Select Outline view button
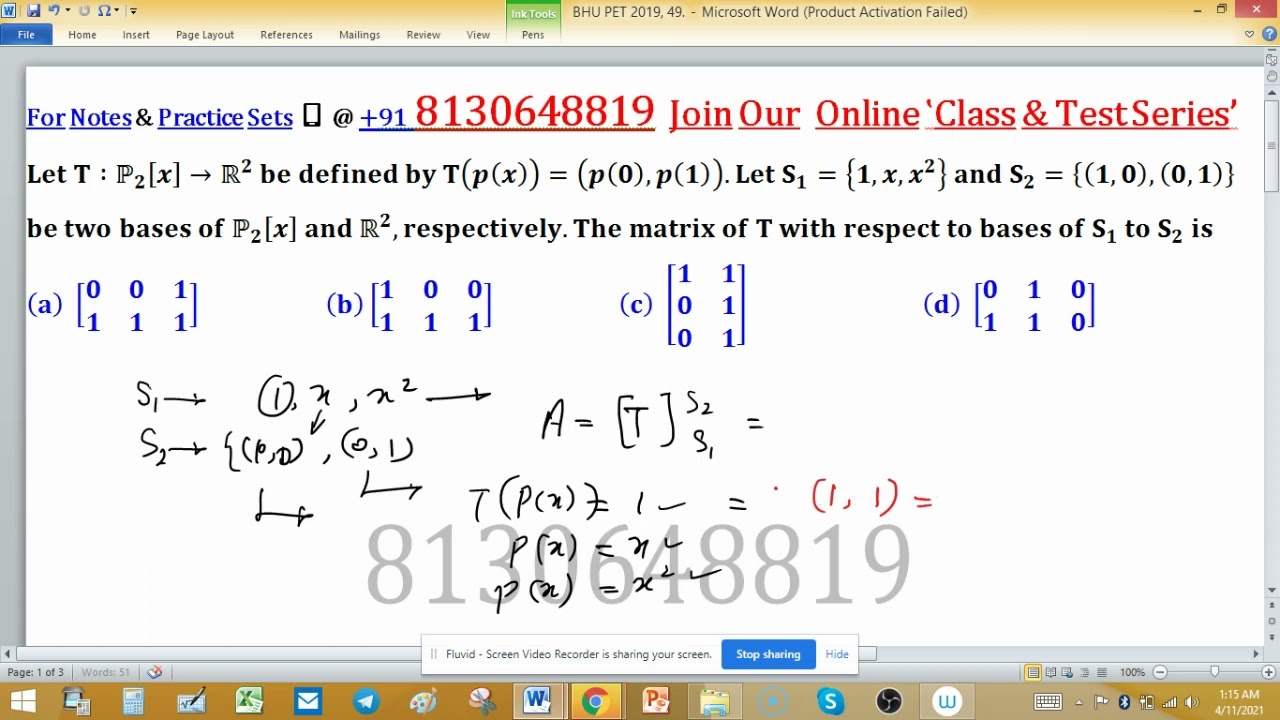The height and width of the screenshot is (720, 1280). [x=1085, y=672]
